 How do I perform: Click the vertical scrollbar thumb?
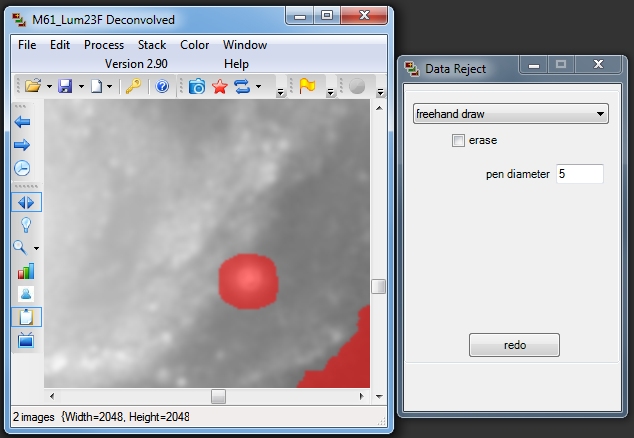pos(378,286)
